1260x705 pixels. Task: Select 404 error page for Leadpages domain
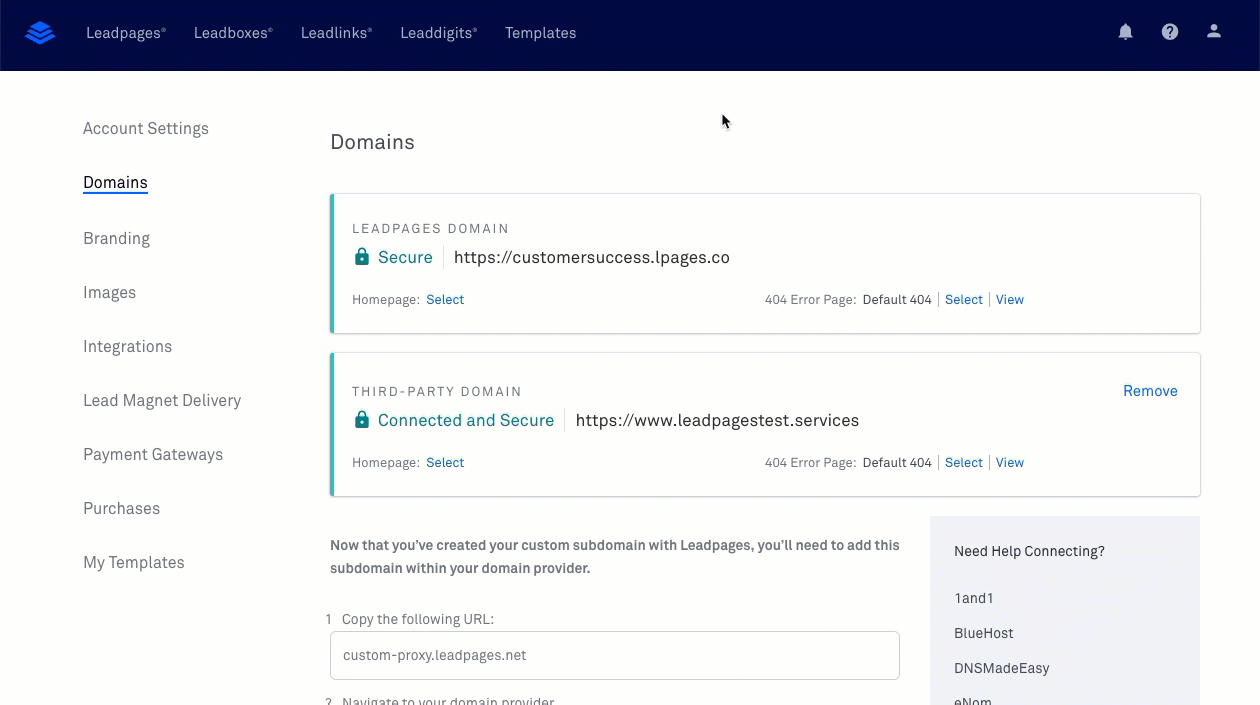pos(964,300)
